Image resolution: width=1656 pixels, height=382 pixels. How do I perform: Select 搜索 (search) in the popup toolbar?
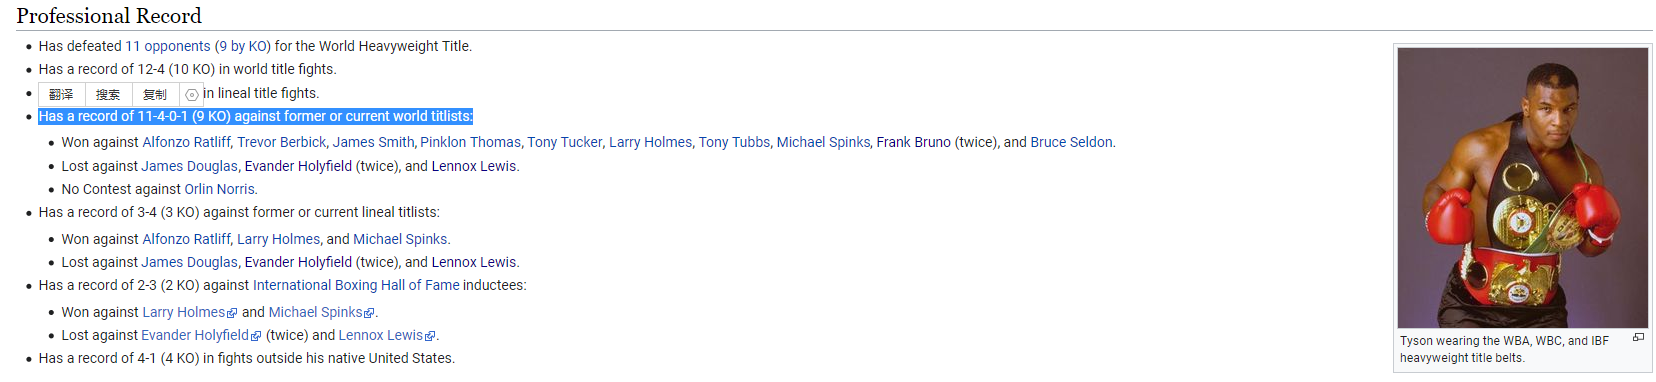[x=108, y=94]
